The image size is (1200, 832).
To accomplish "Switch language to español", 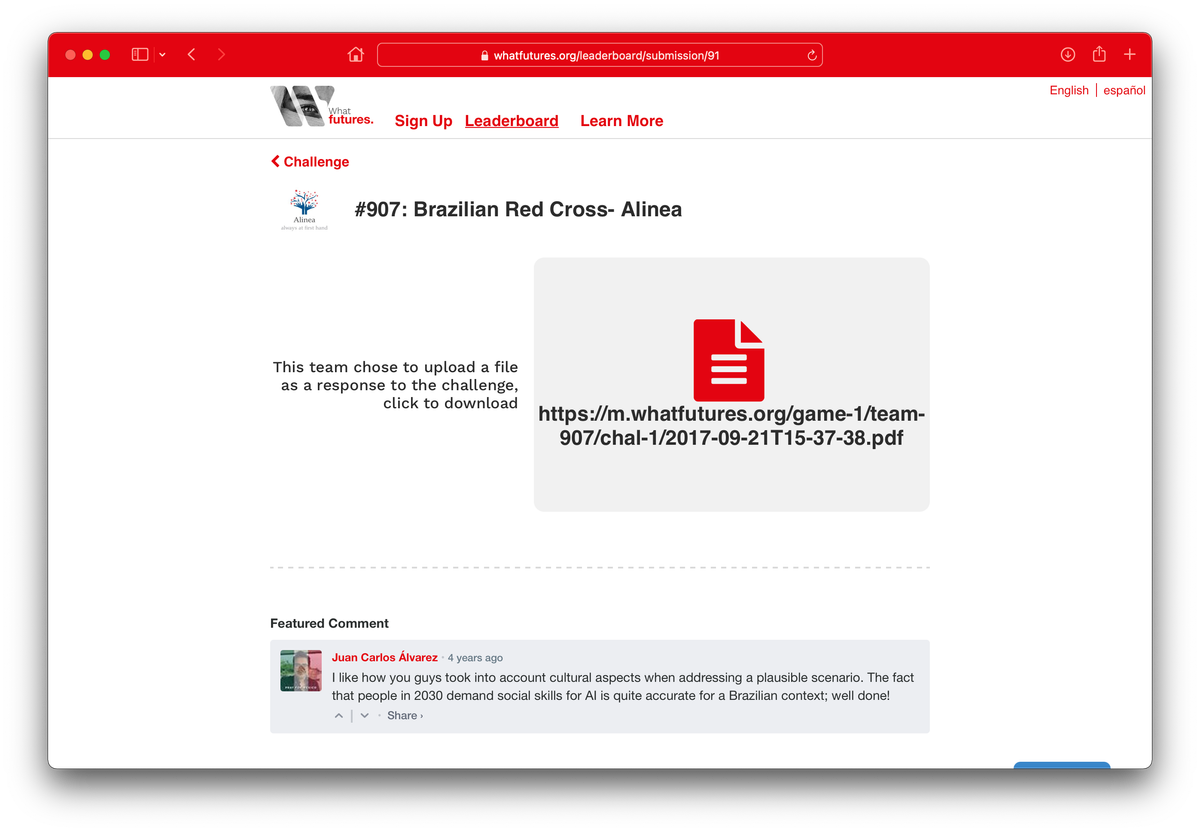I will (x=1125, y=90).
